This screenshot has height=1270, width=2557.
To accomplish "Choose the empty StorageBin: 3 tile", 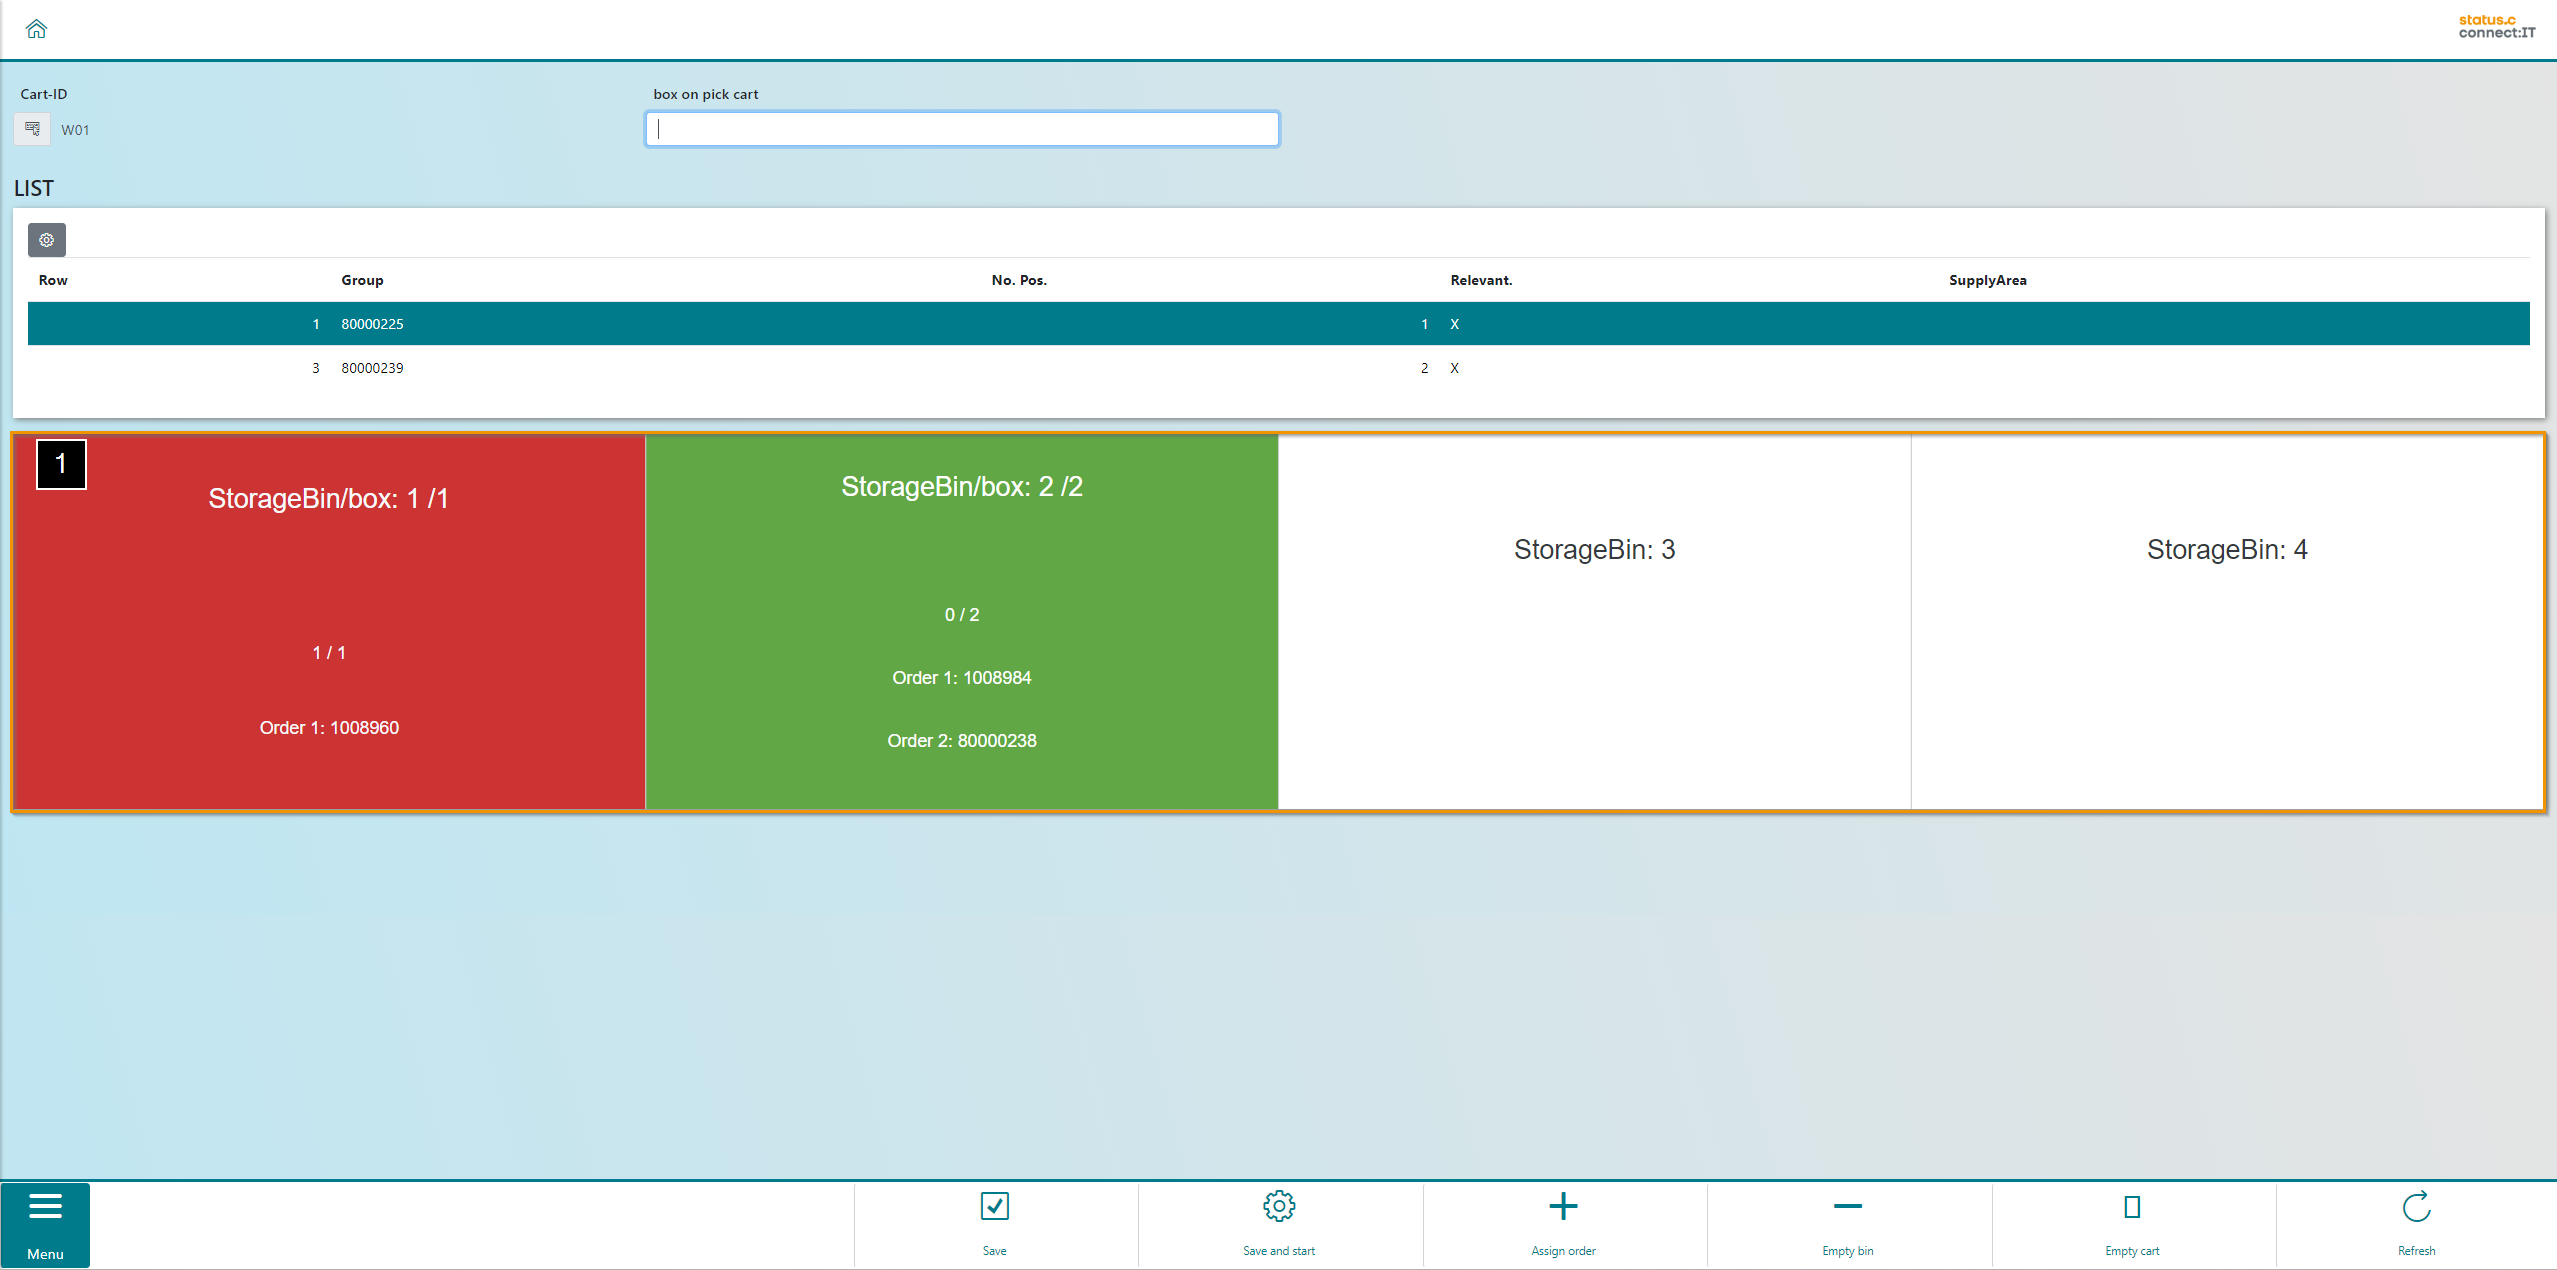I will (x=1594, y=620).
